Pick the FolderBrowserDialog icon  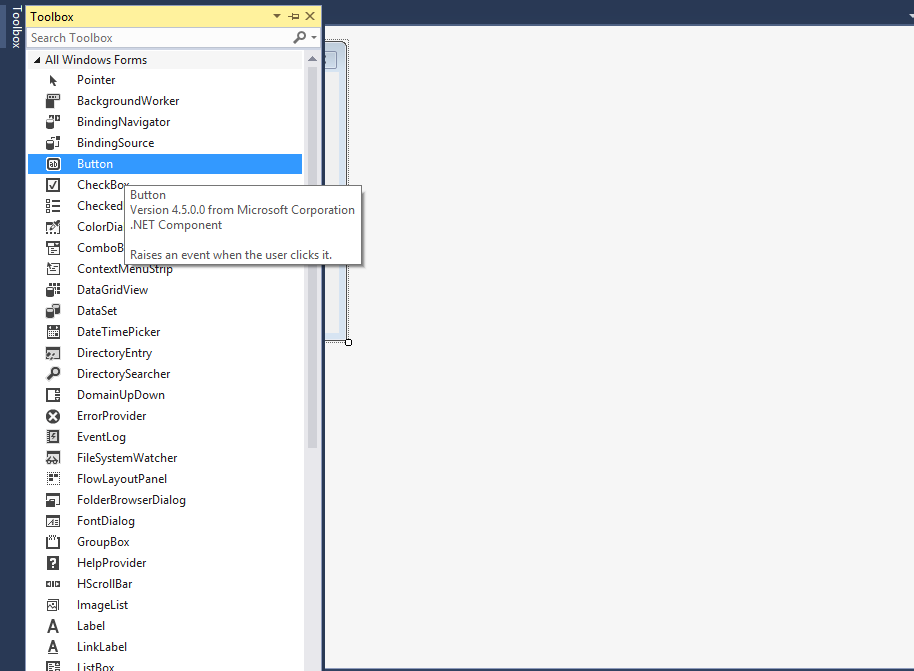click(53, 500)
